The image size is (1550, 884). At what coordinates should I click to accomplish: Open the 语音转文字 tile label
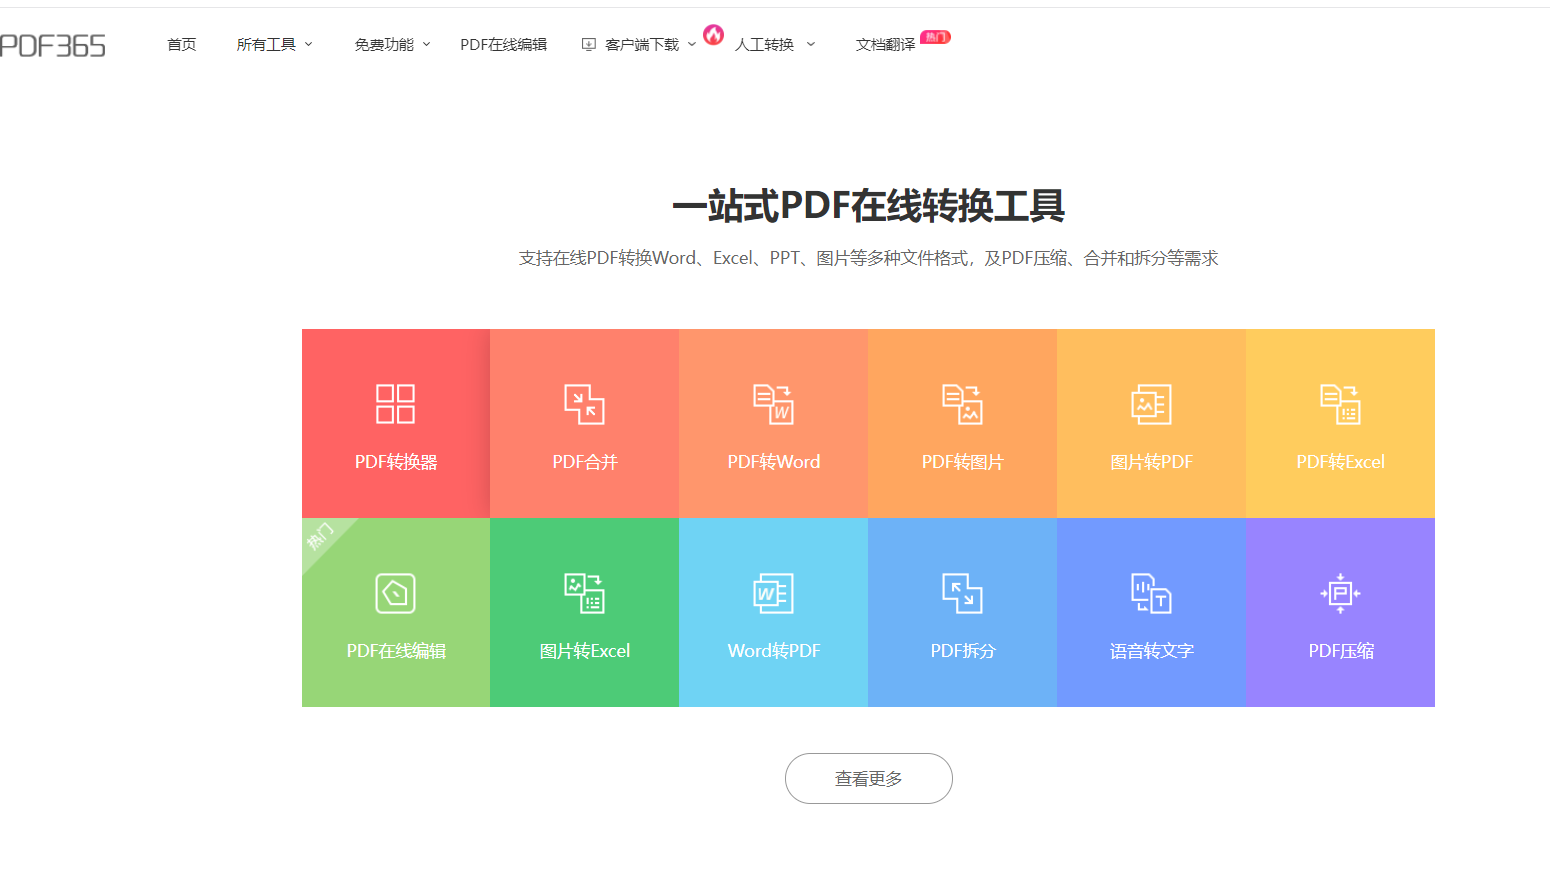pos(1151,651)
